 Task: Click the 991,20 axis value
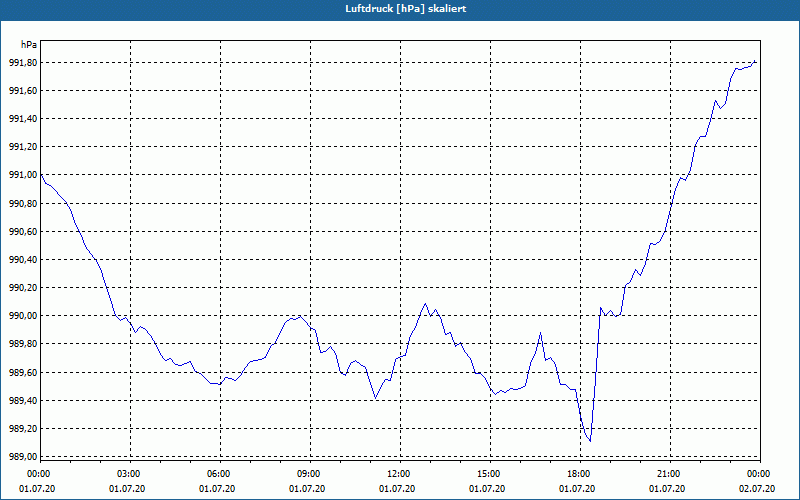23,147
